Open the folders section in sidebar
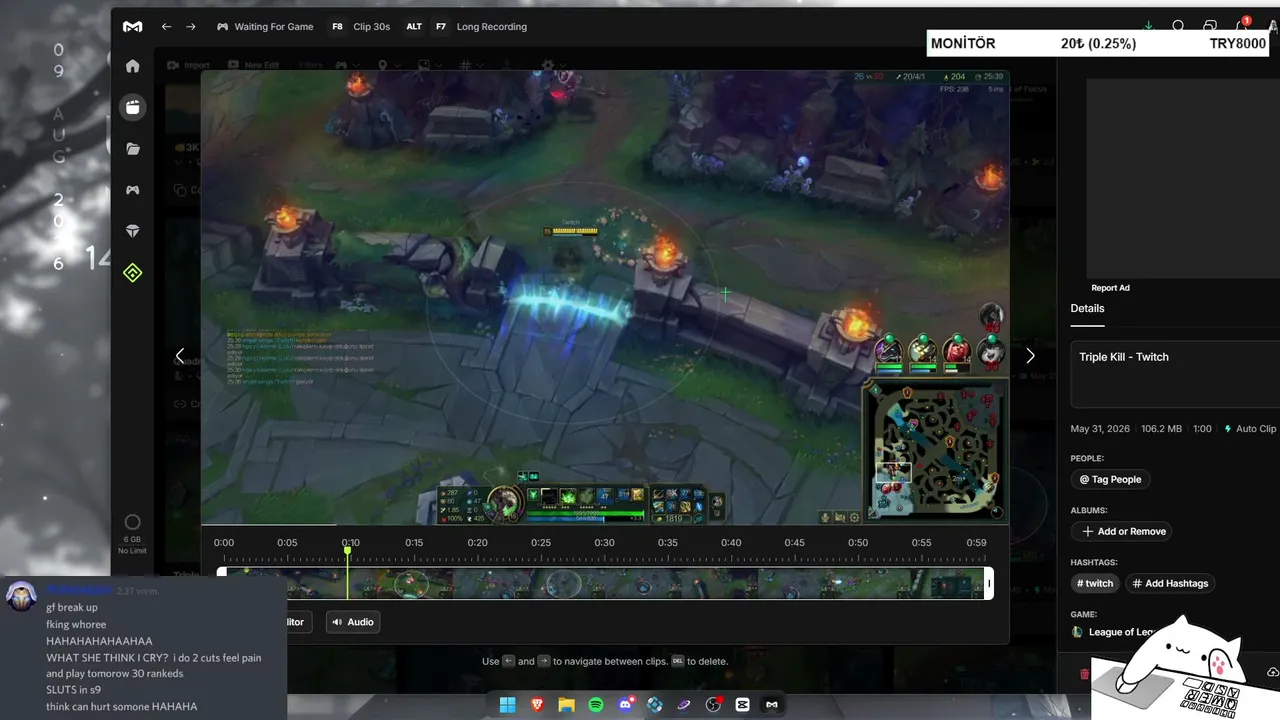Screen dimensions: 1280x720 click(132, 149)
